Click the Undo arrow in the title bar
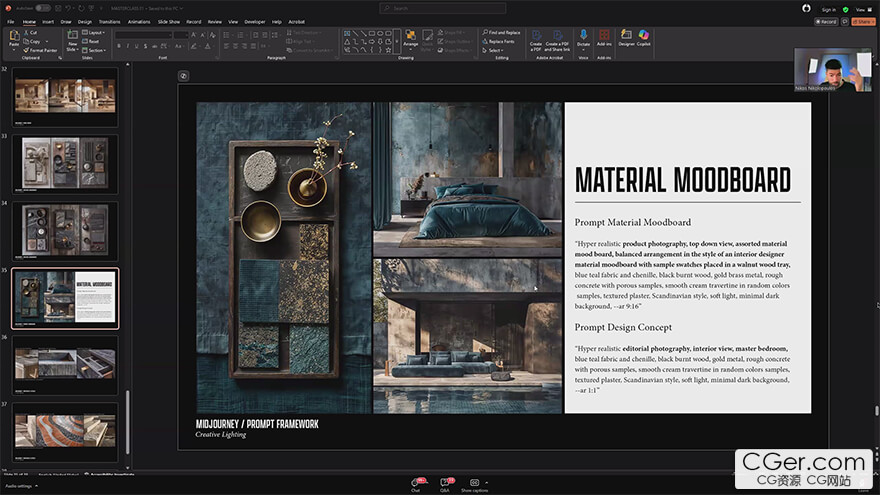880x495 pixels. [x=68, y=8]
